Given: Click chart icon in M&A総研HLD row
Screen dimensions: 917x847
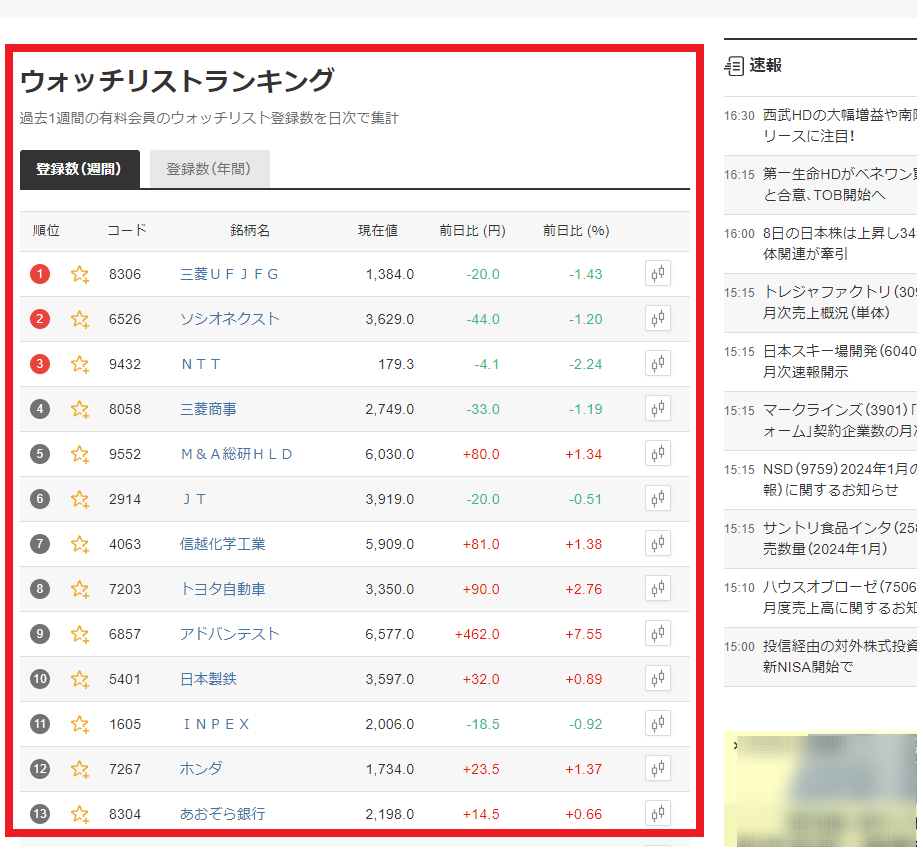Looking at the screenshot, I should [658, 453].
